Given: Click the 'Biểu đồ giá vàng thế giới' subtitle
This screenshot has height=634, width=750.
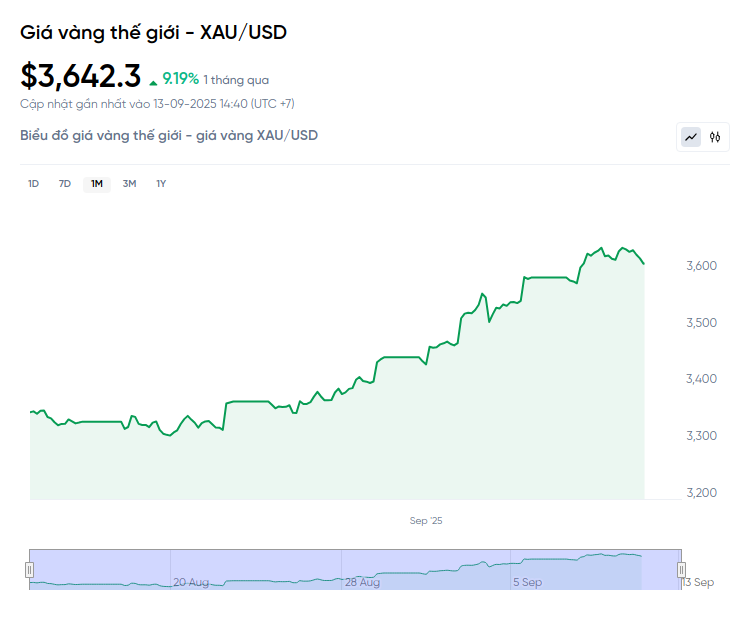Looking at the screenshot, I should (169, 135).
